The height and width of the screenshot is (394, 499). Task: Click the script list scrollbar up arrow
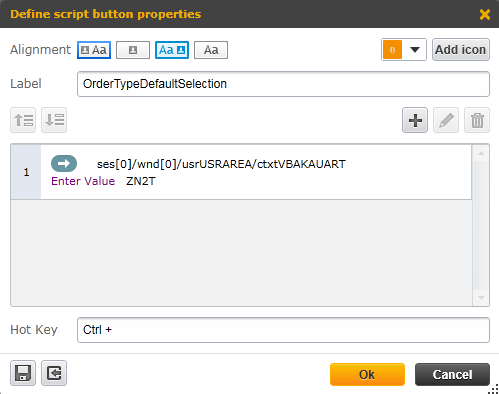pyautogui.click(x=481, y=153)
